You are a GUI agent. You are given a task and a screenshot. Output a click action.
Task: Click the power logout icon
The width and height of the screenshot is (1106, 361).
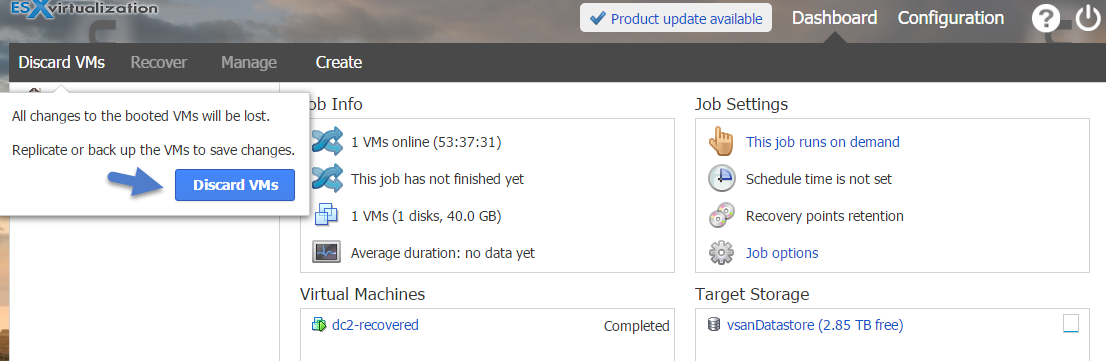[x=1088, y=18]
